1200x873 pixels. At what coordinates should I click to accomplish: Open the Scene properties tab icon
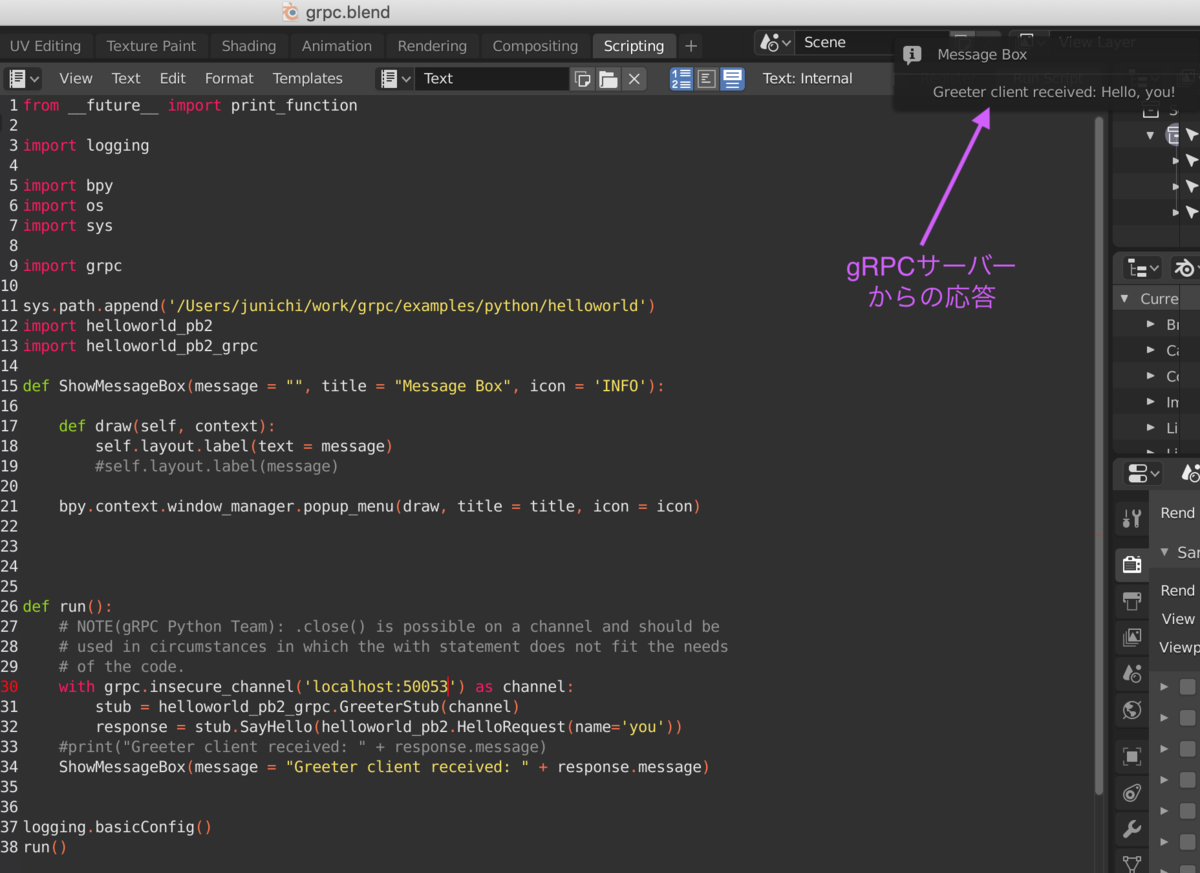pos(1132,673)
